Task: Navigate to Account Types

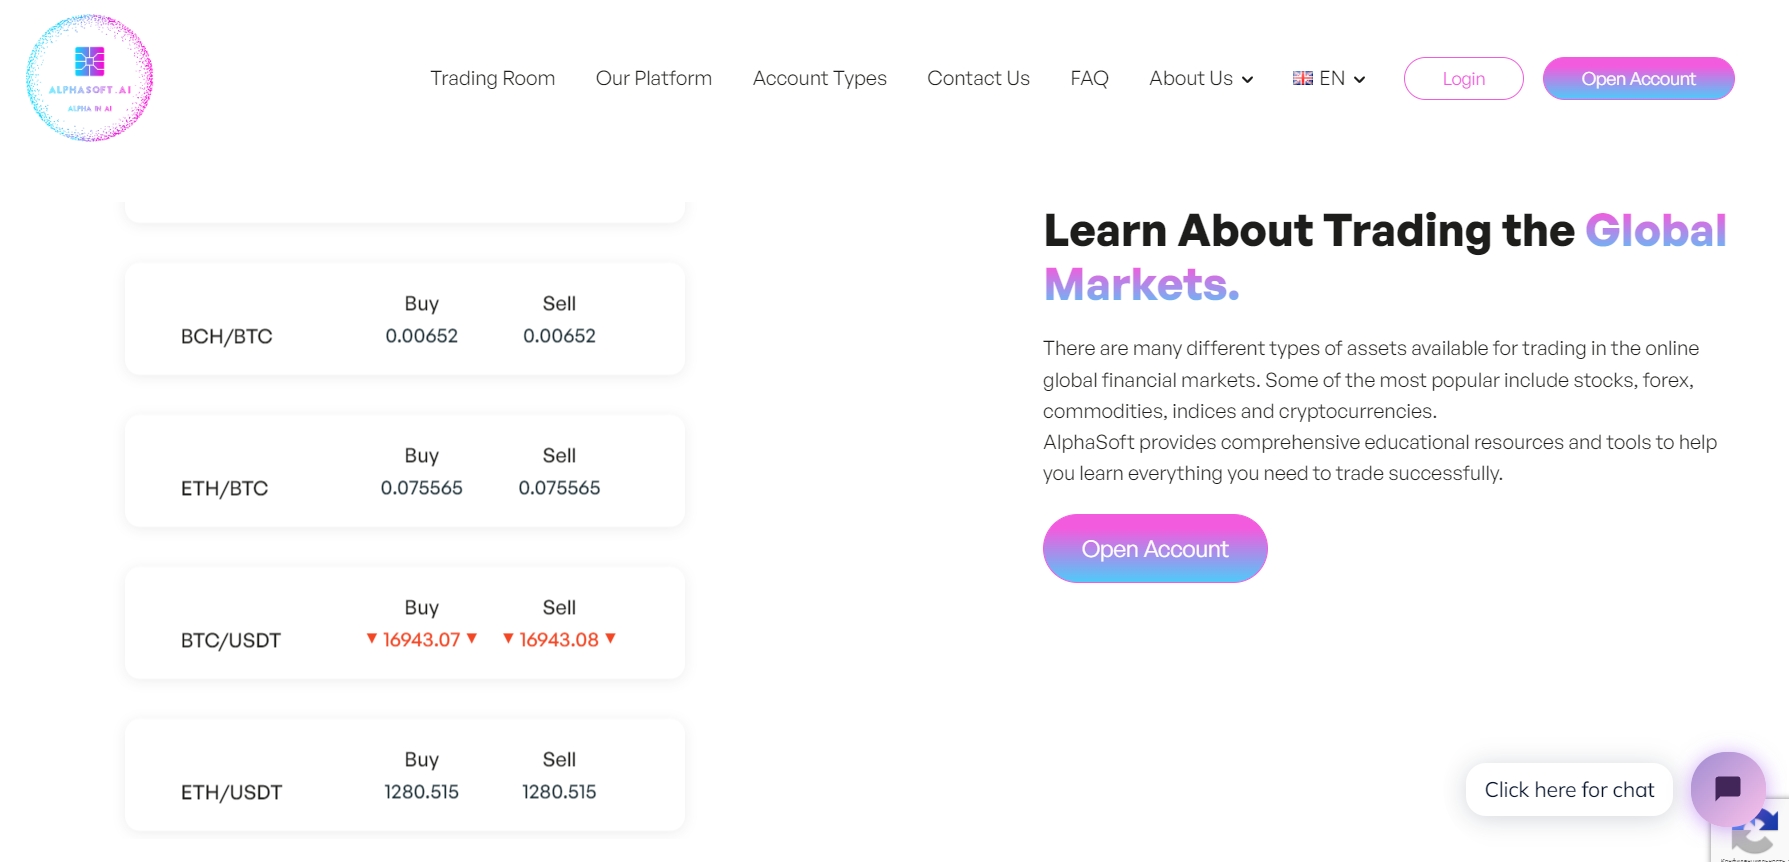Action: coord(819,78)
